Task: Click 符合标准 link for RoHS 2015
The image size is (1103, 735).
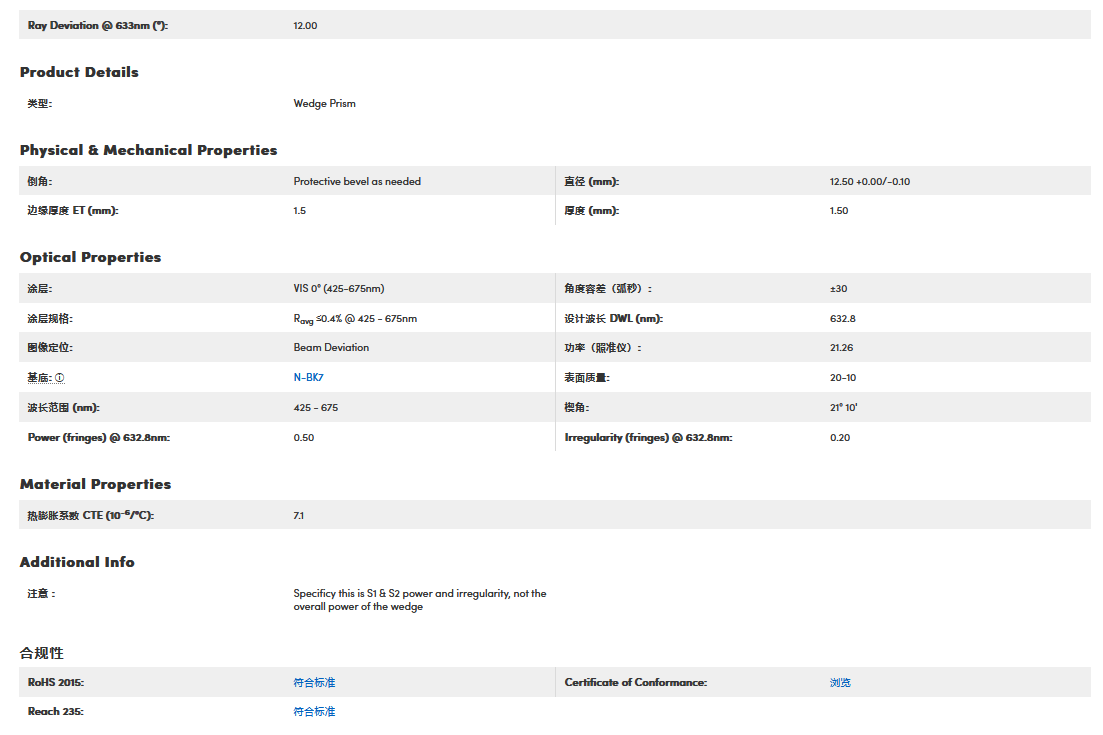Action: point(314,682)
